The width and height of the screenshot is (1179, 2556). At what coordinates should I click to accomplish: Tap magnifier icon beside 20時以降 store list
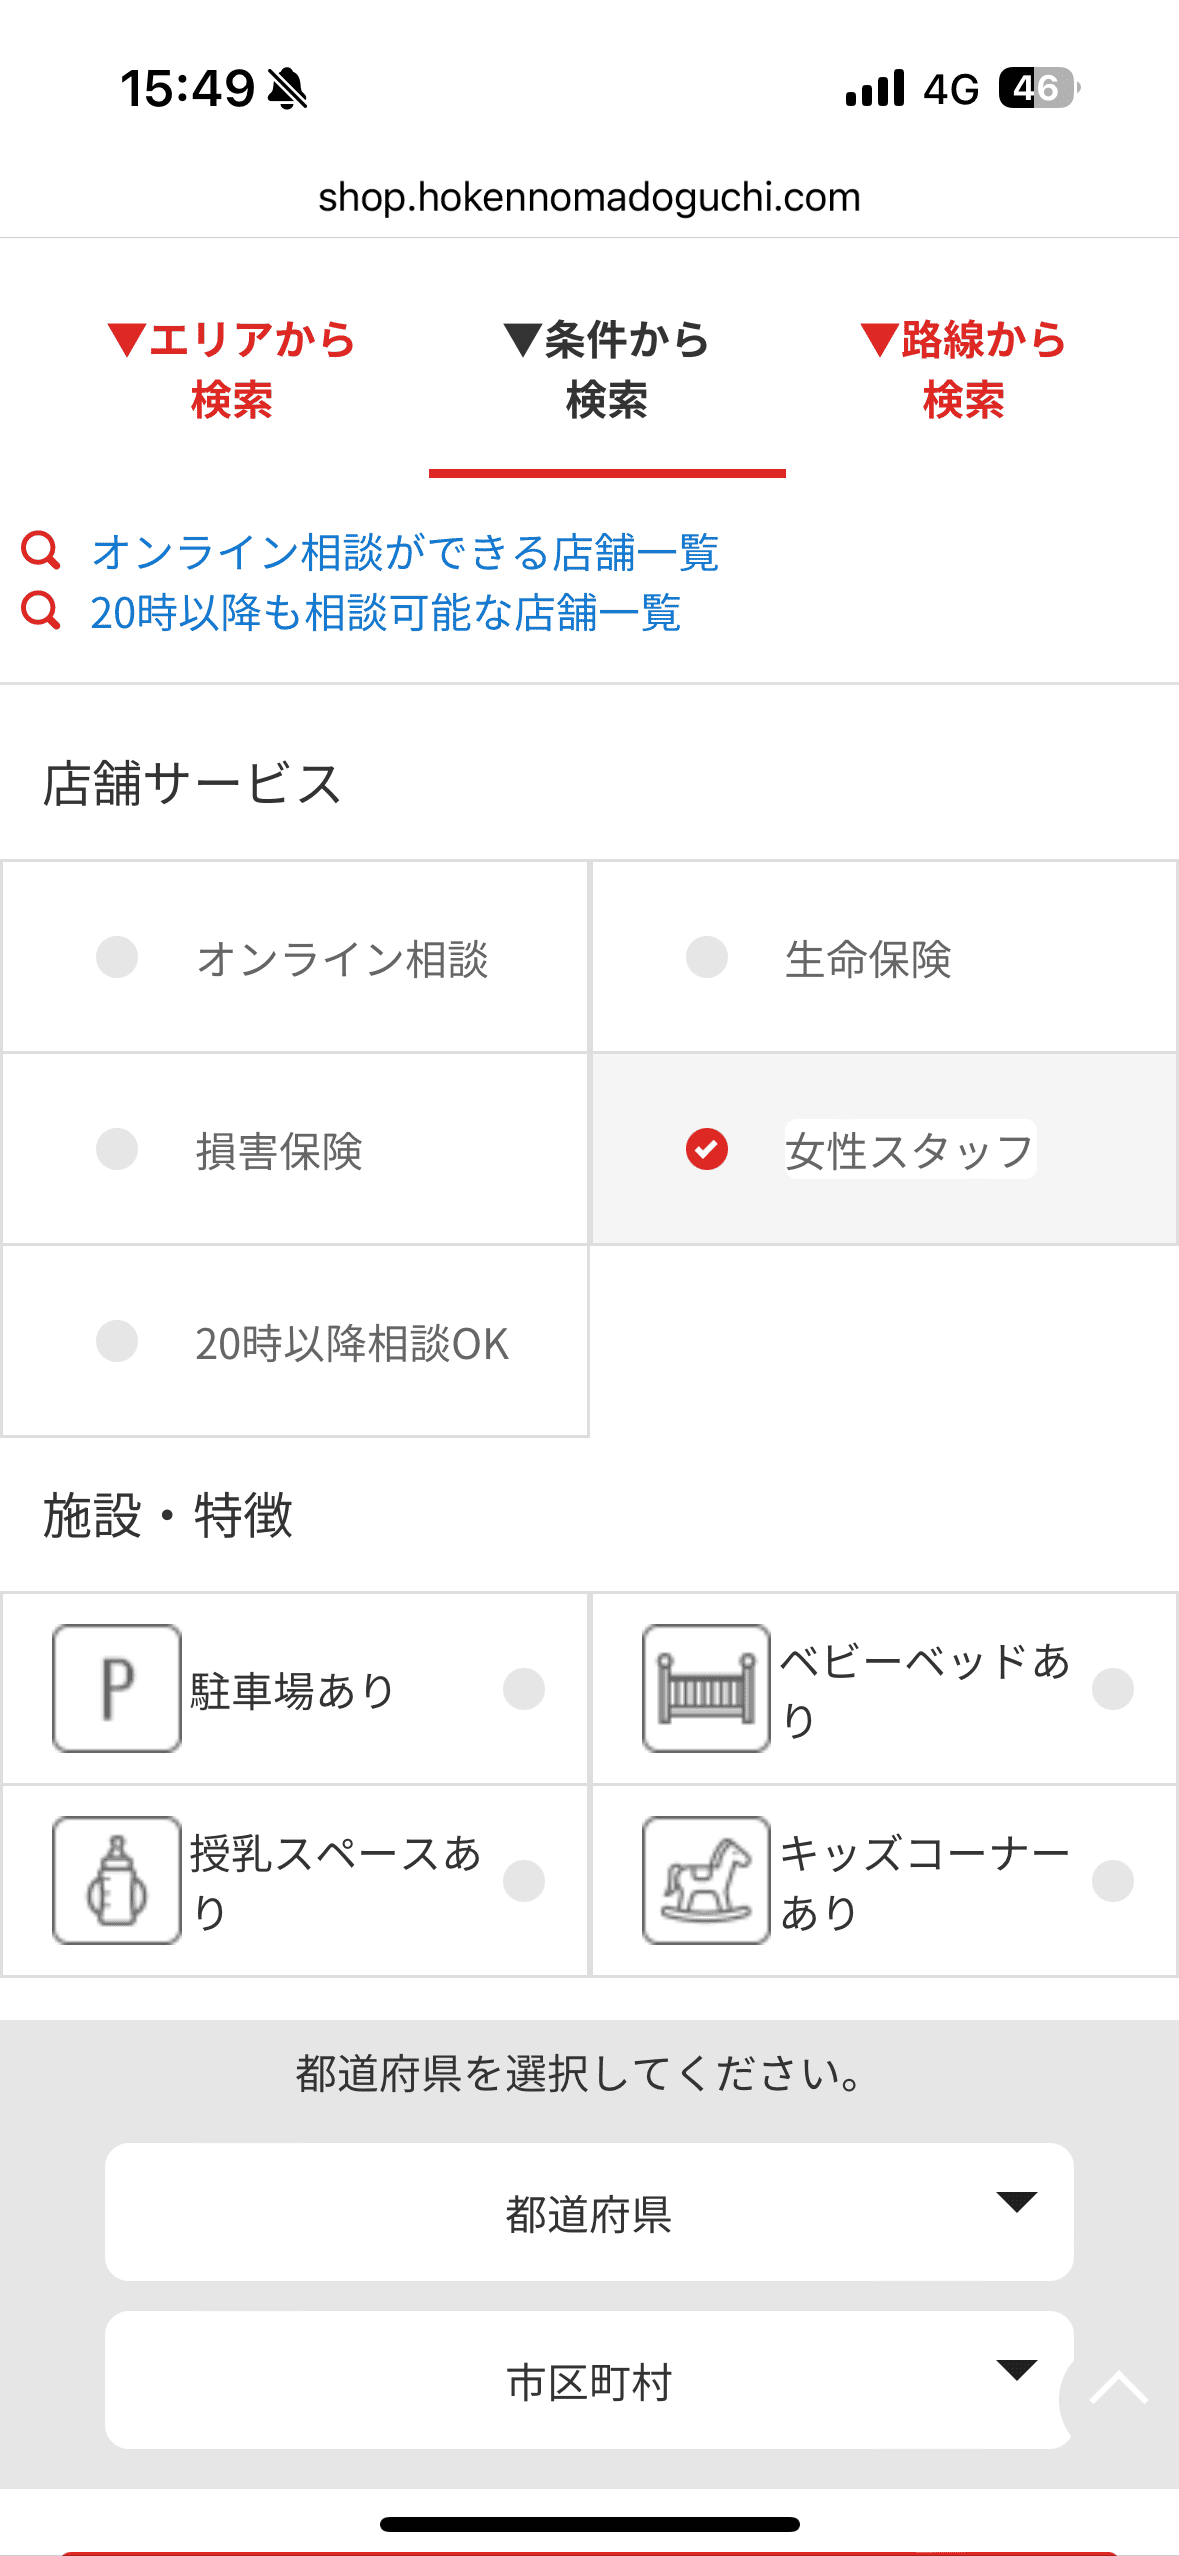coord(41,610)
